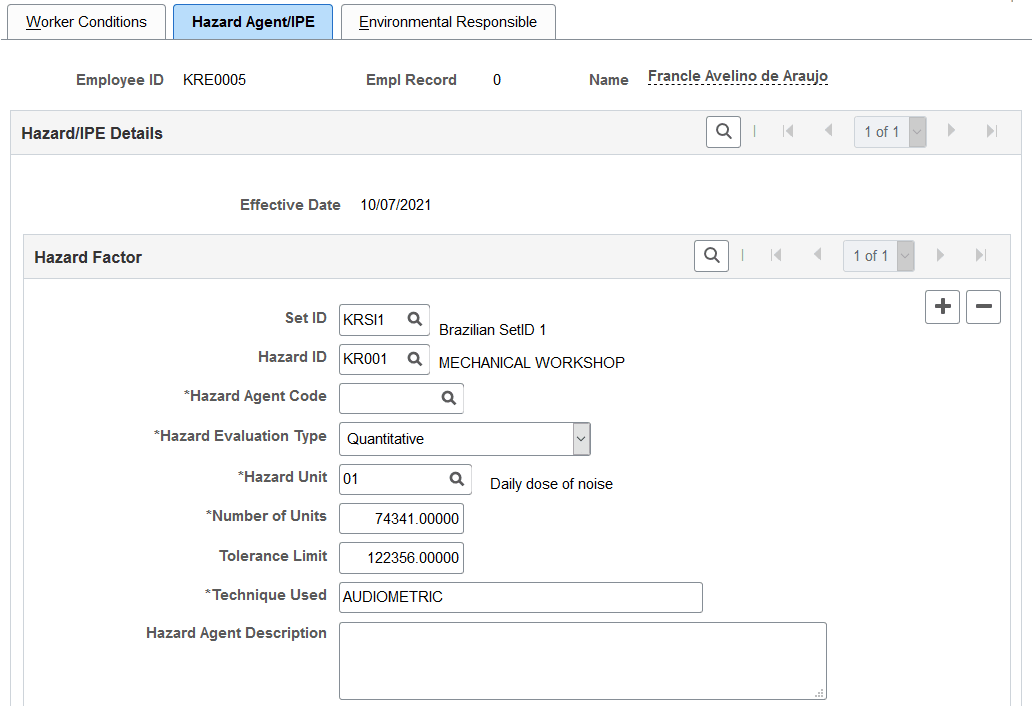Open the Hazard/IPE Details search icon
This screenshot has width=1032, height=706.
723,131
